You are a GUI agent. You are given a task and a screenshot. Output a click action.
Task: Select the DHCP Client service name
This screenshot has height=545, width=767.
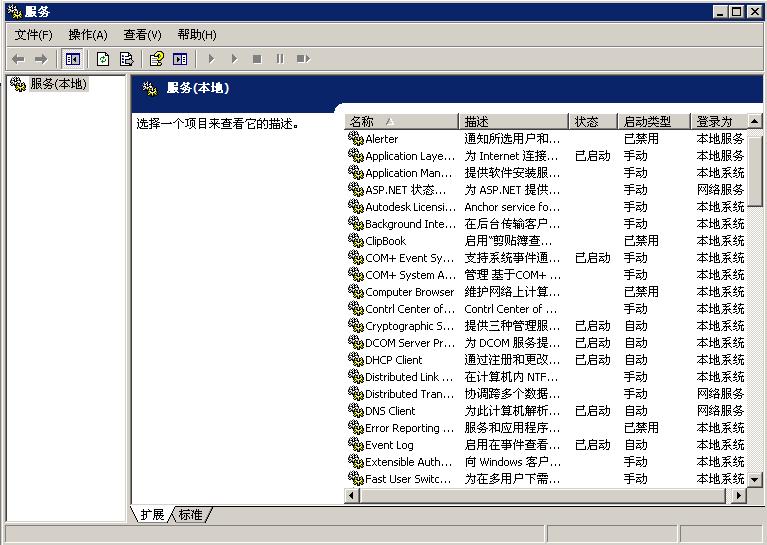click(393, 360)
